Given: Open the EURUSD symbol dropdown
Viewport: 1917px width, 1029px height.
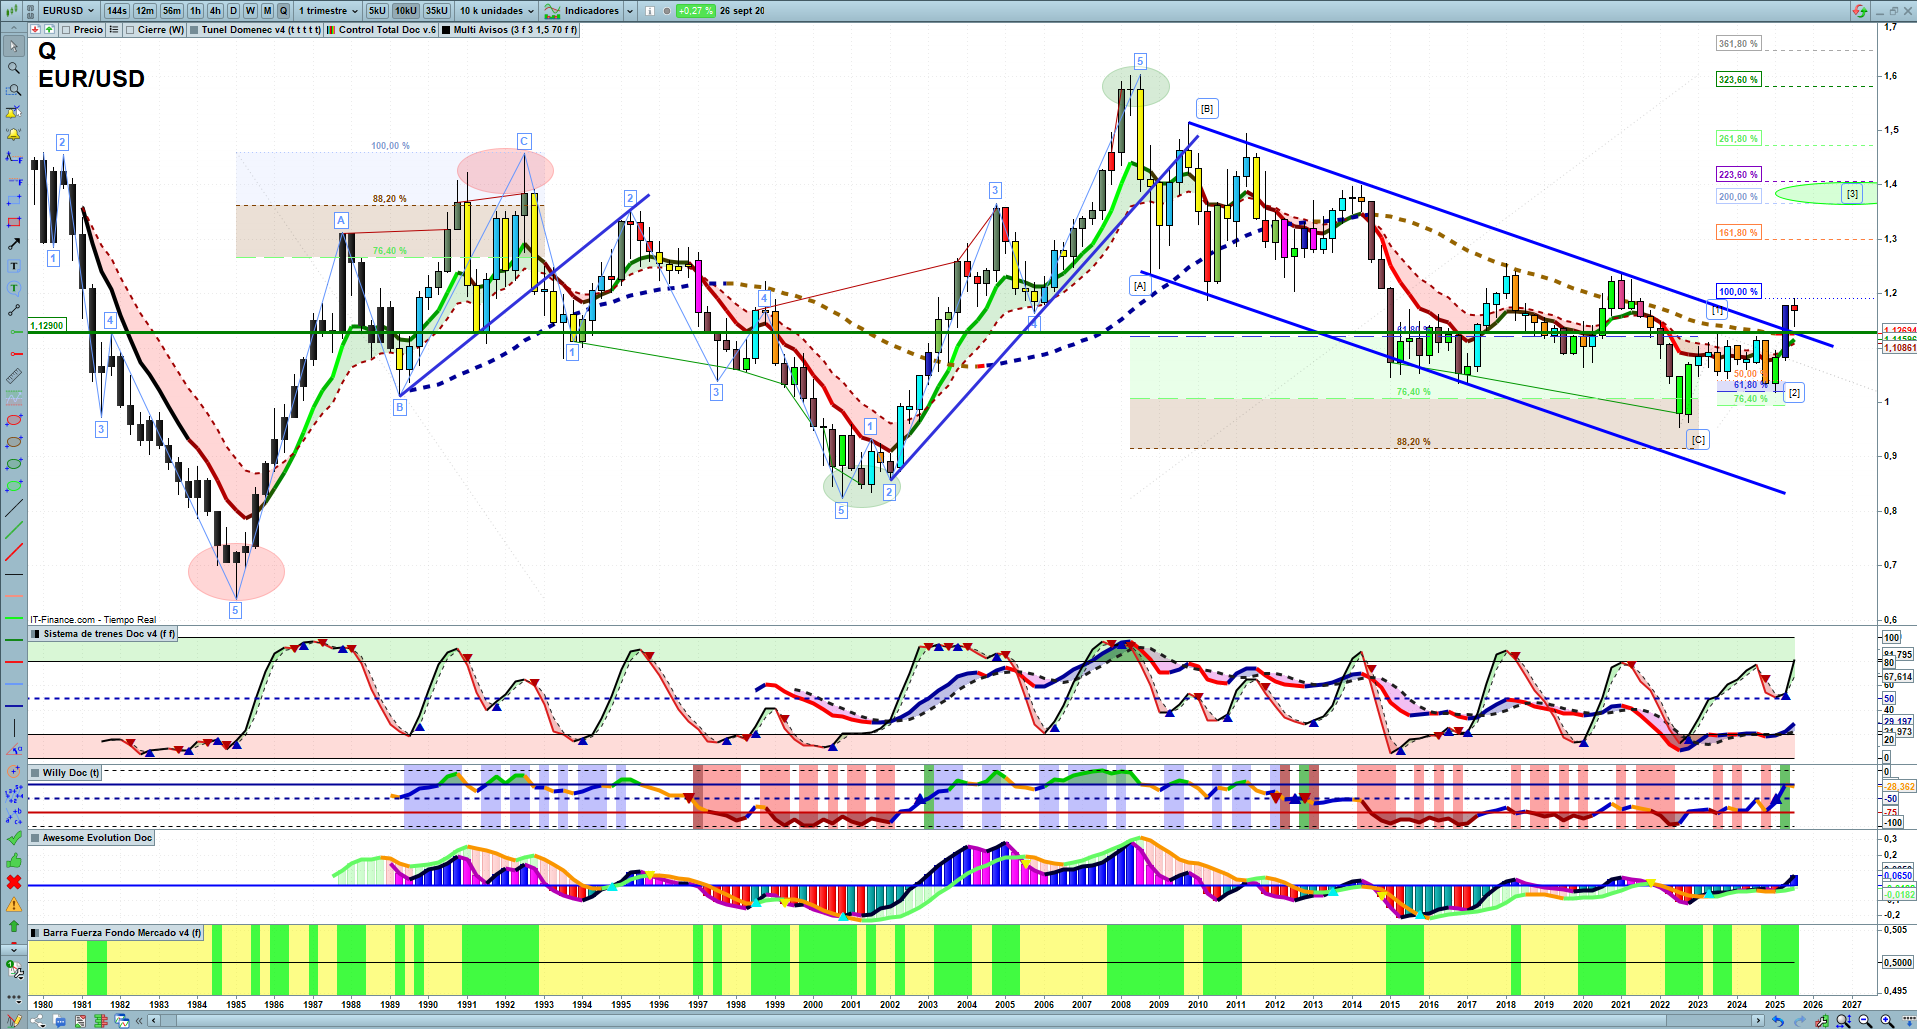Looking at the screenshot, I should click(68, 11).
